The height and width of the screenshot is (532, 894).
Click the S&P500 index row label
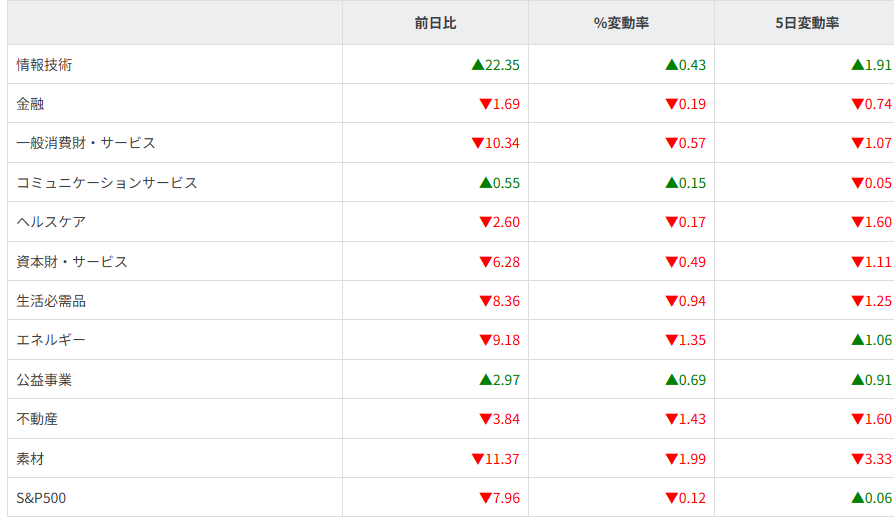point(41,498)
